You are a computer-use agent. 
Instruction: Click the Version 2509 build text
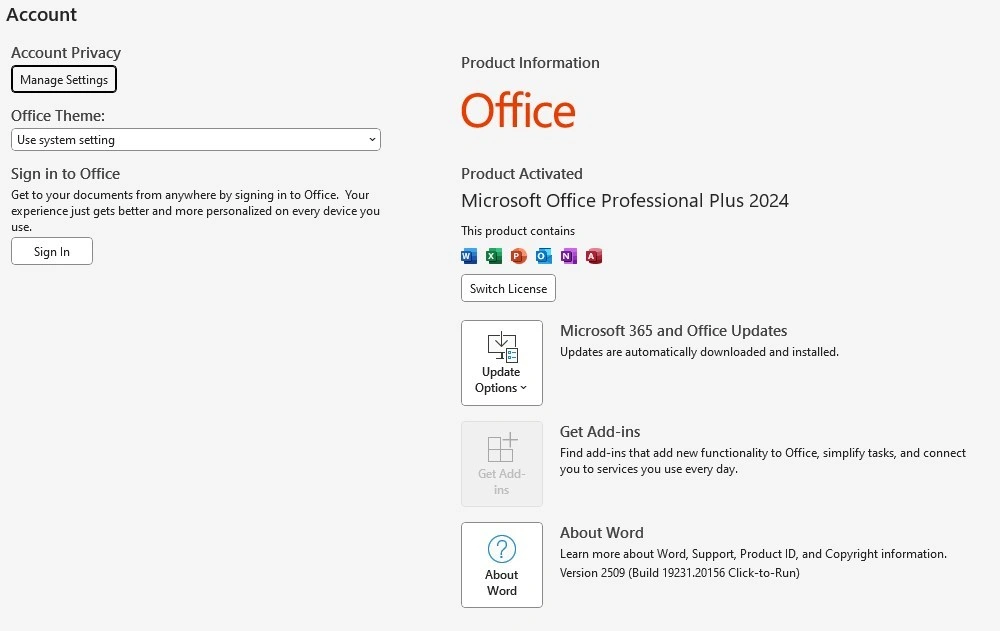pos(679,573)
